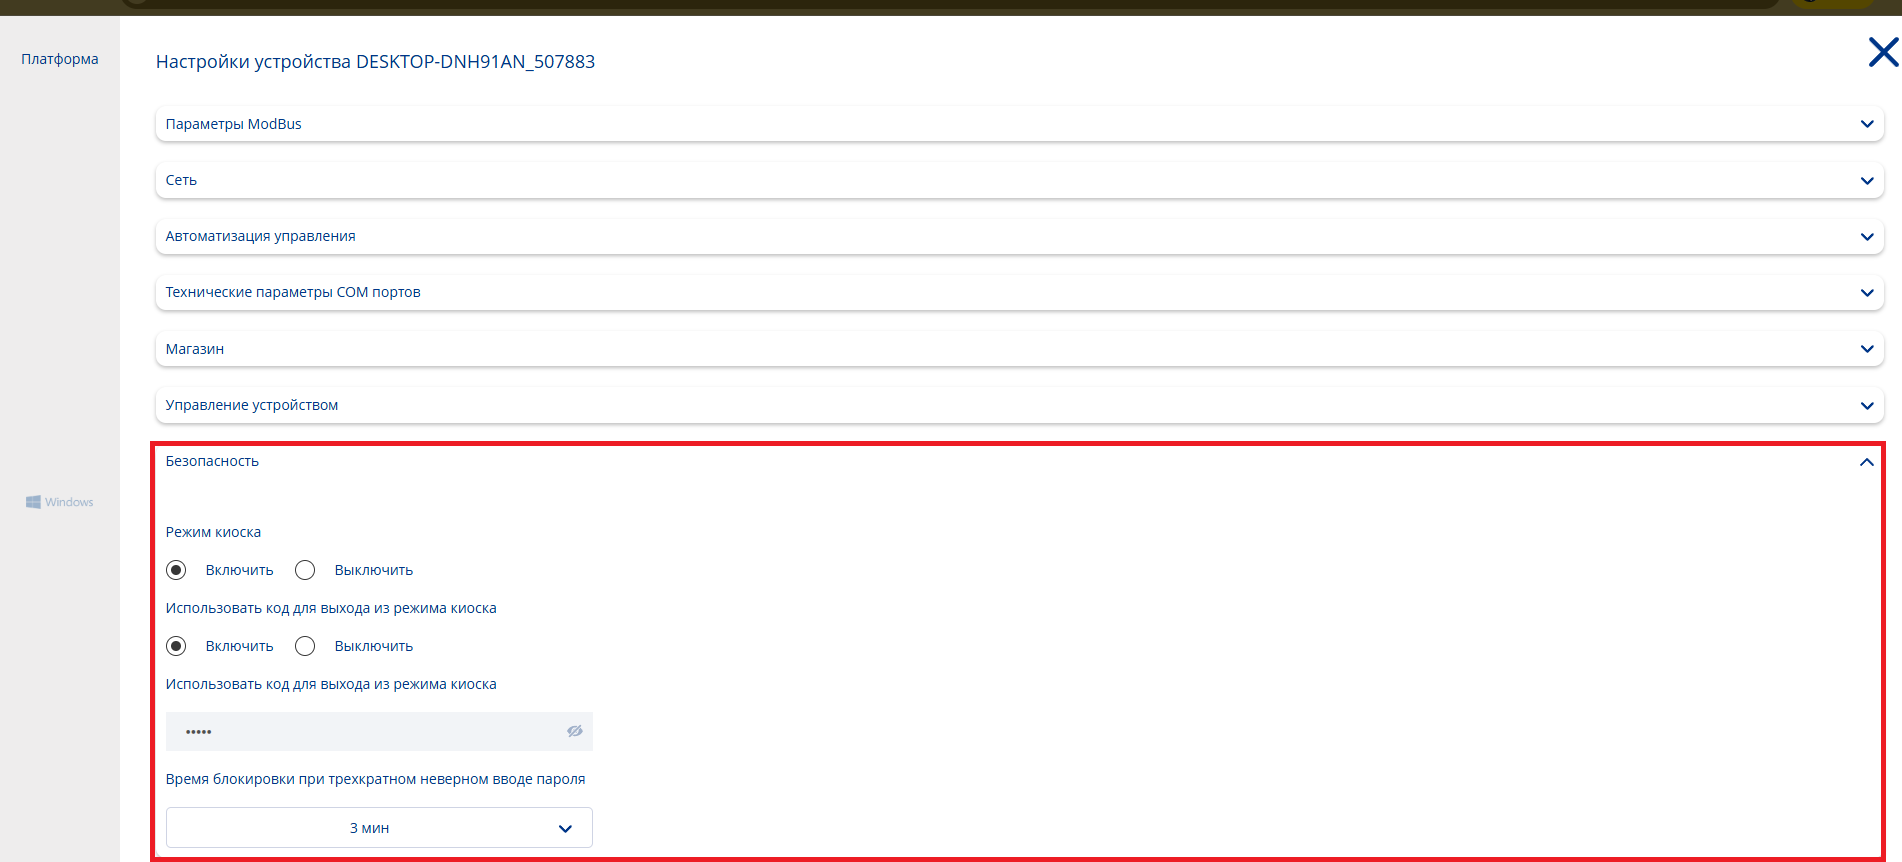The width and height of the screenshot is (1902, 862).
Task: Click the Магазин section chevron icon
Action: pos(1866,349)
